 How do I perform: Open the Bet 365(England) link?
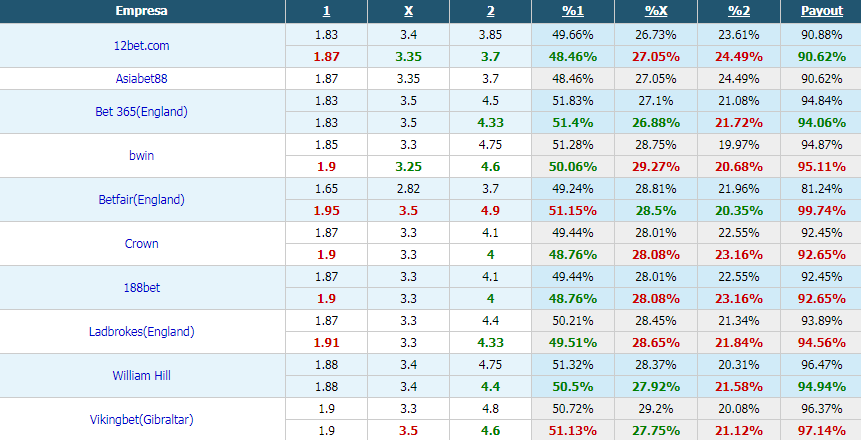(x=142, y=112)
